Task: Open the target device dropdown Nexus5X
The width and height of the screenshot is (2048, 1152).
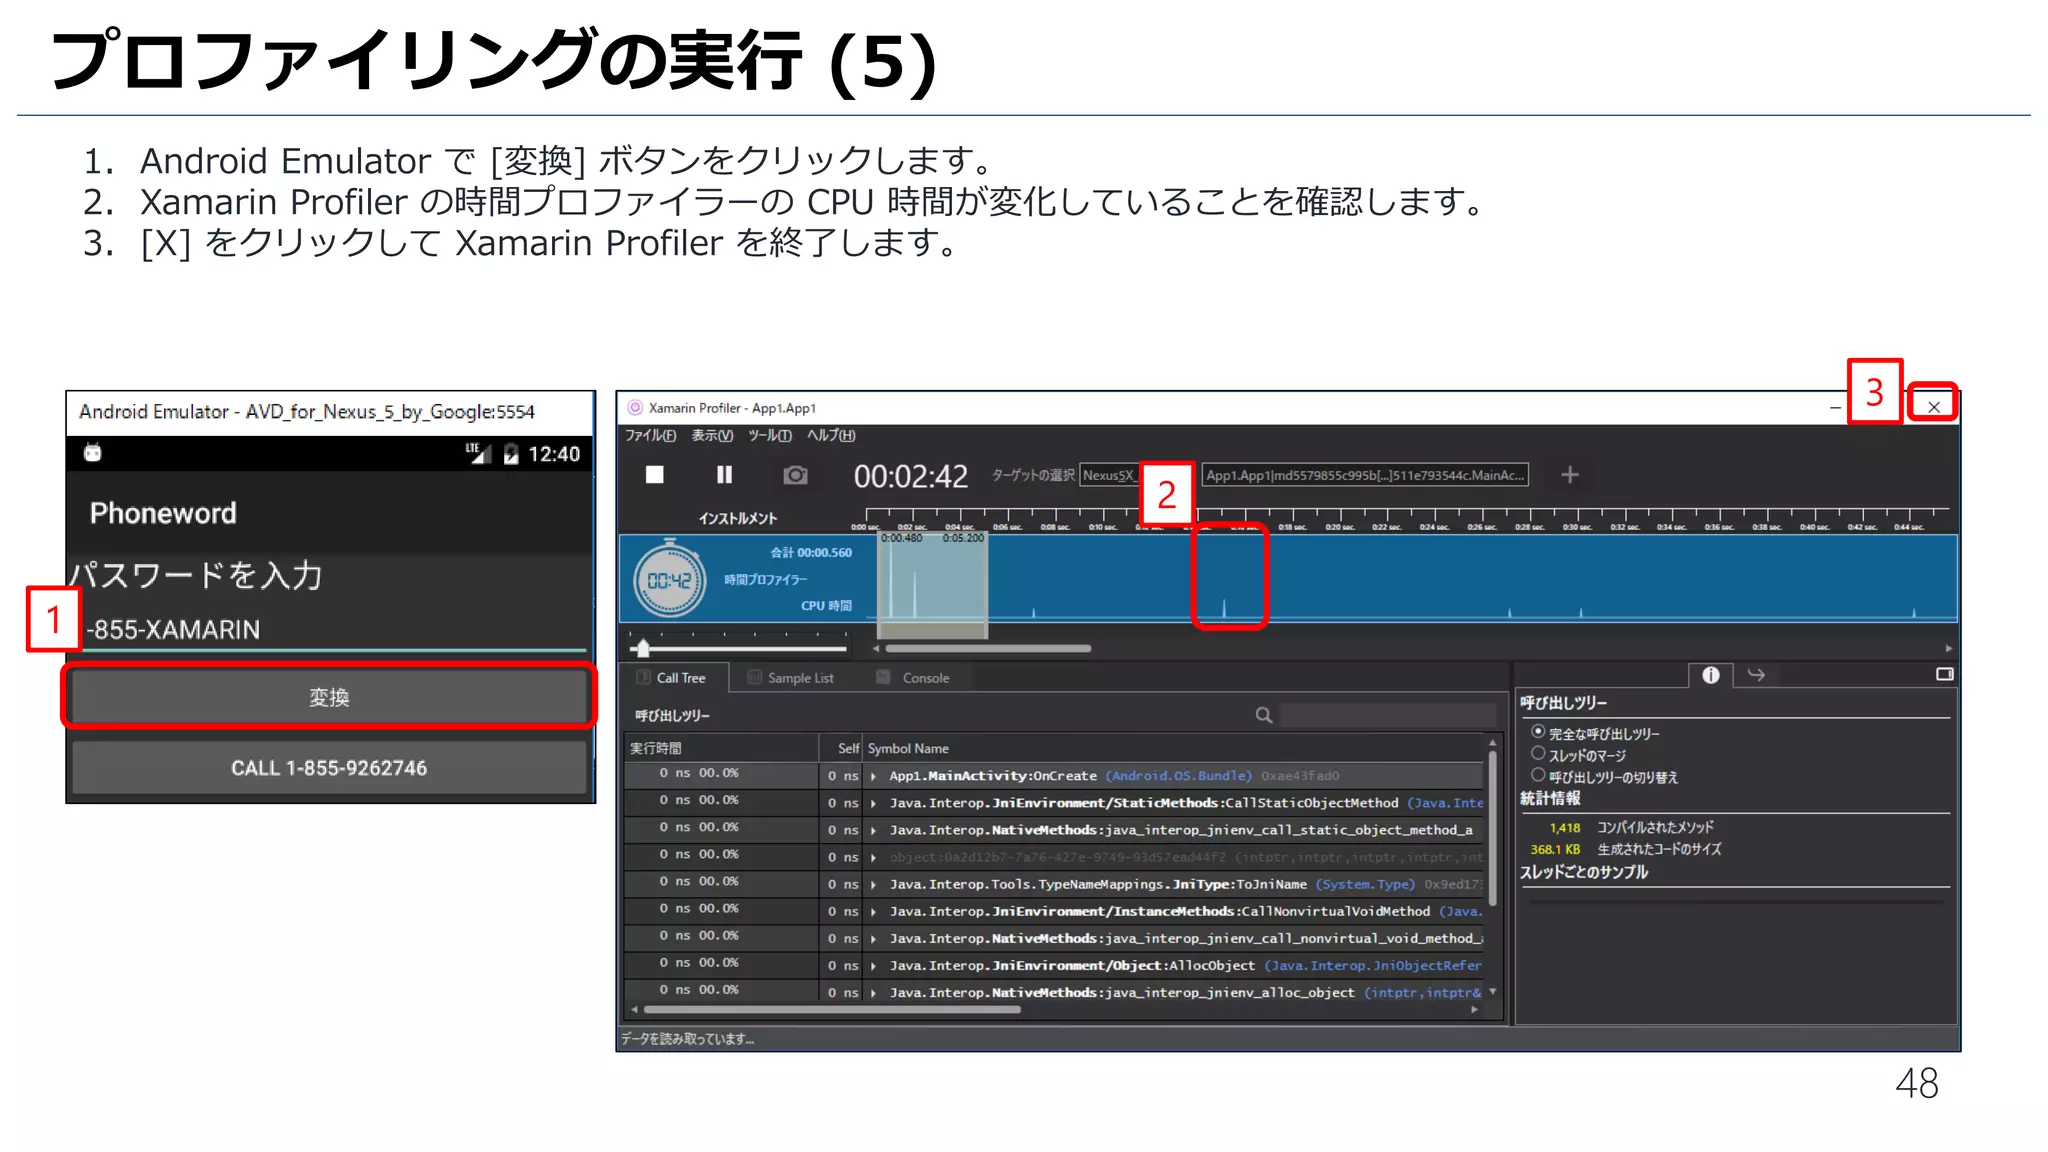Action: coord(1109,475)
